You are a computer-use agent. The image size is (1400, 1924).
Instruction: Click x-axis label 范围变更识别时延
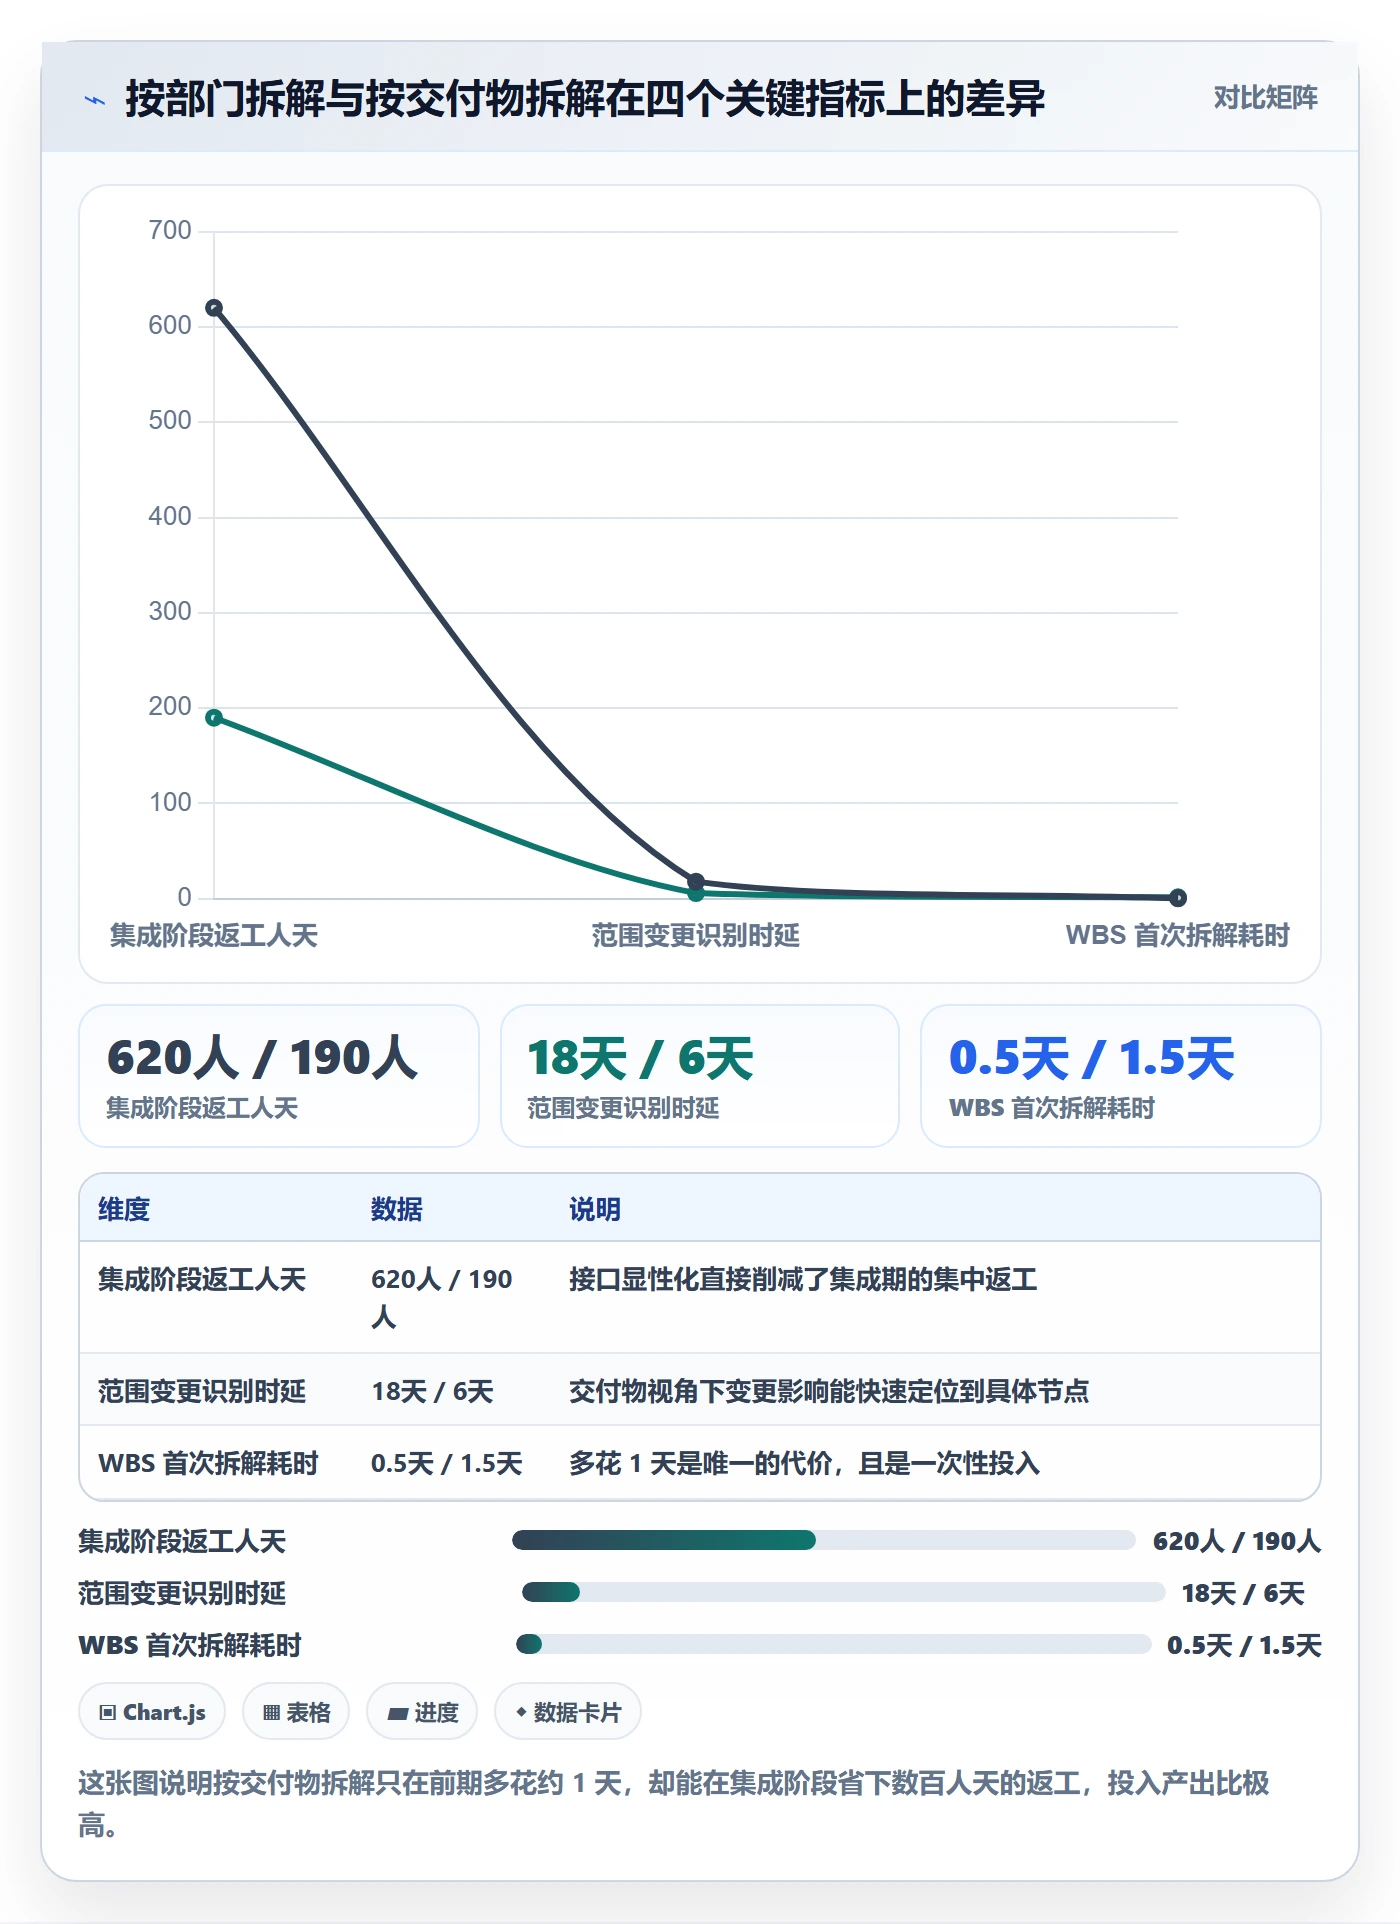[696, 935]
